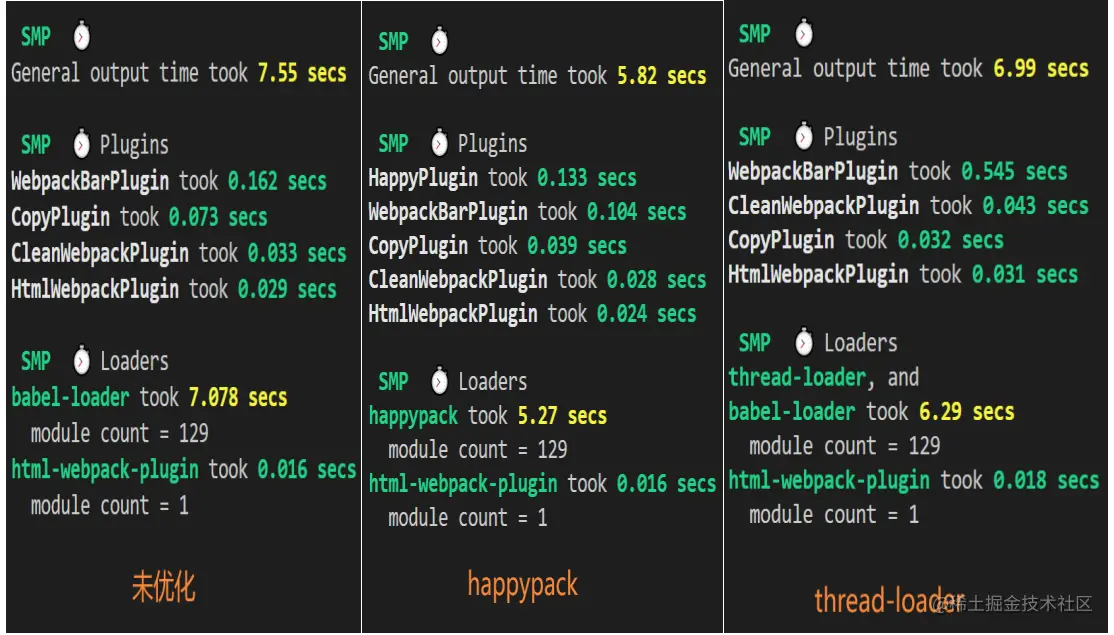Click html-webpack-plugin took 0.018 secs
The image size is (1114, 635).
914,480
